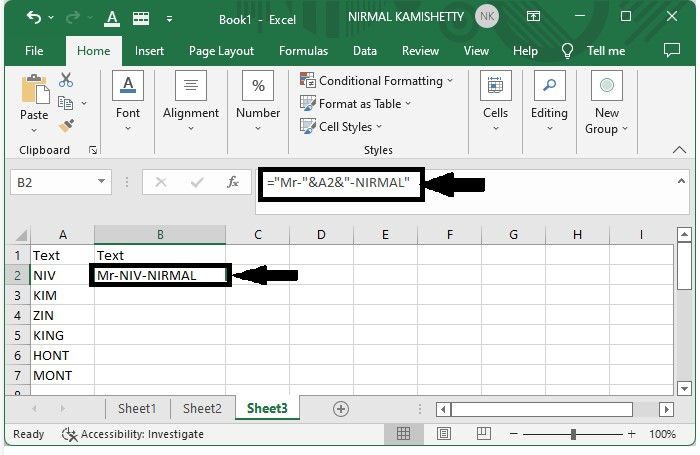The image size is (700, 455).
Task: Open Customize Quick Access Toolbar arrow
Action: [x=169, y=19]
